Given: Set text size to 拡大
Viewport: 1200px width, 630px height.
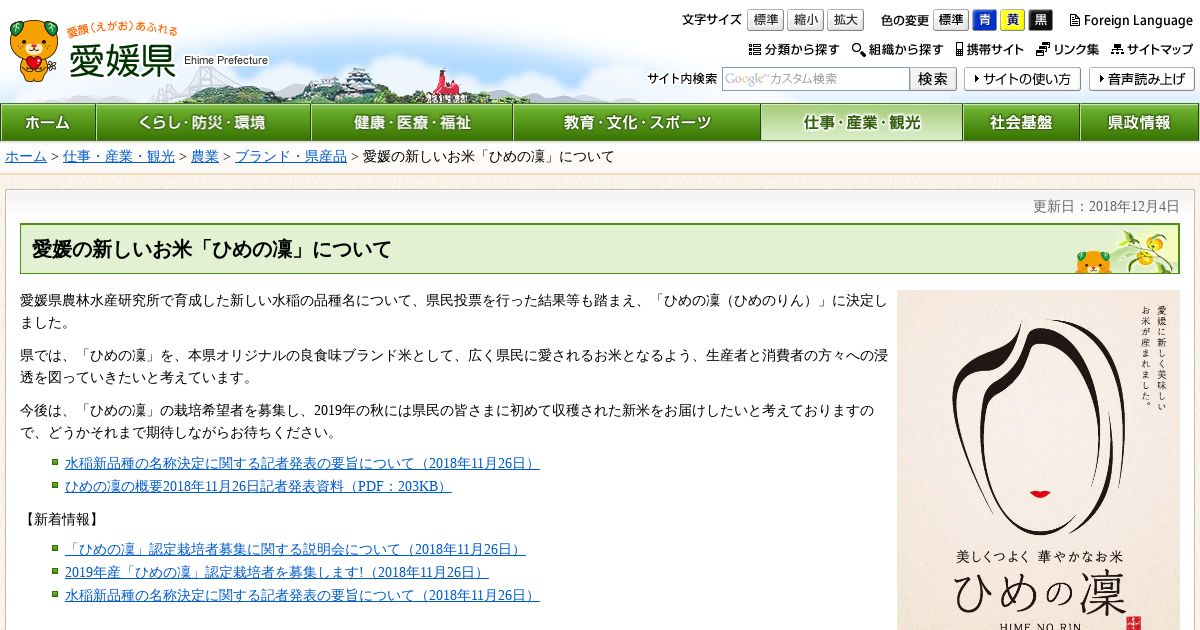Looking at the screenshot, I should pyautogui.click(x=845, y=20).
